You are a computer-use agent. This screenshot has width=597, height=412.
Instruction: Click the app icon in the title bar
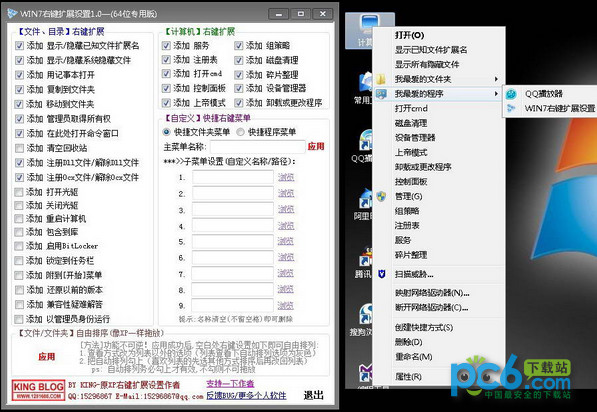click(x=12, y=14)
